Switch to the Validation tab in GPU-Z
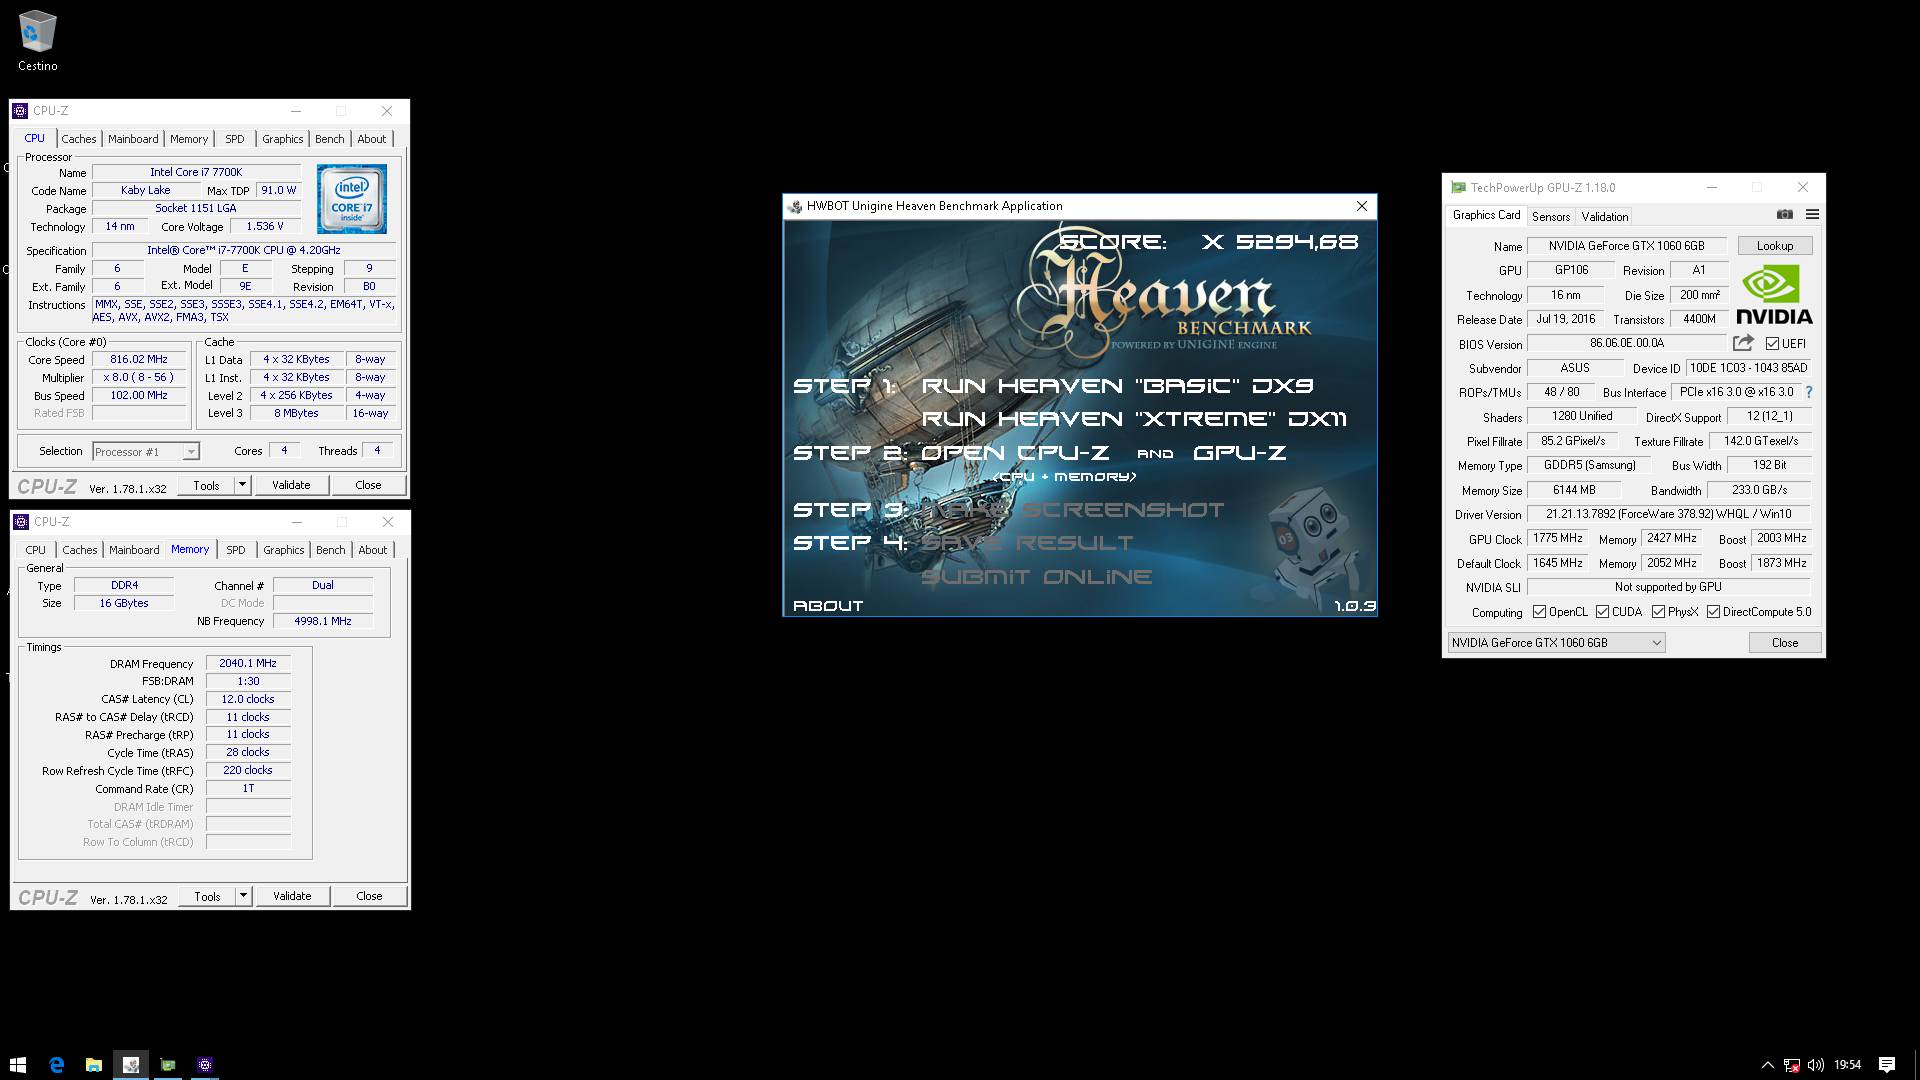1920x1080 pixels. click(1605, 216)
